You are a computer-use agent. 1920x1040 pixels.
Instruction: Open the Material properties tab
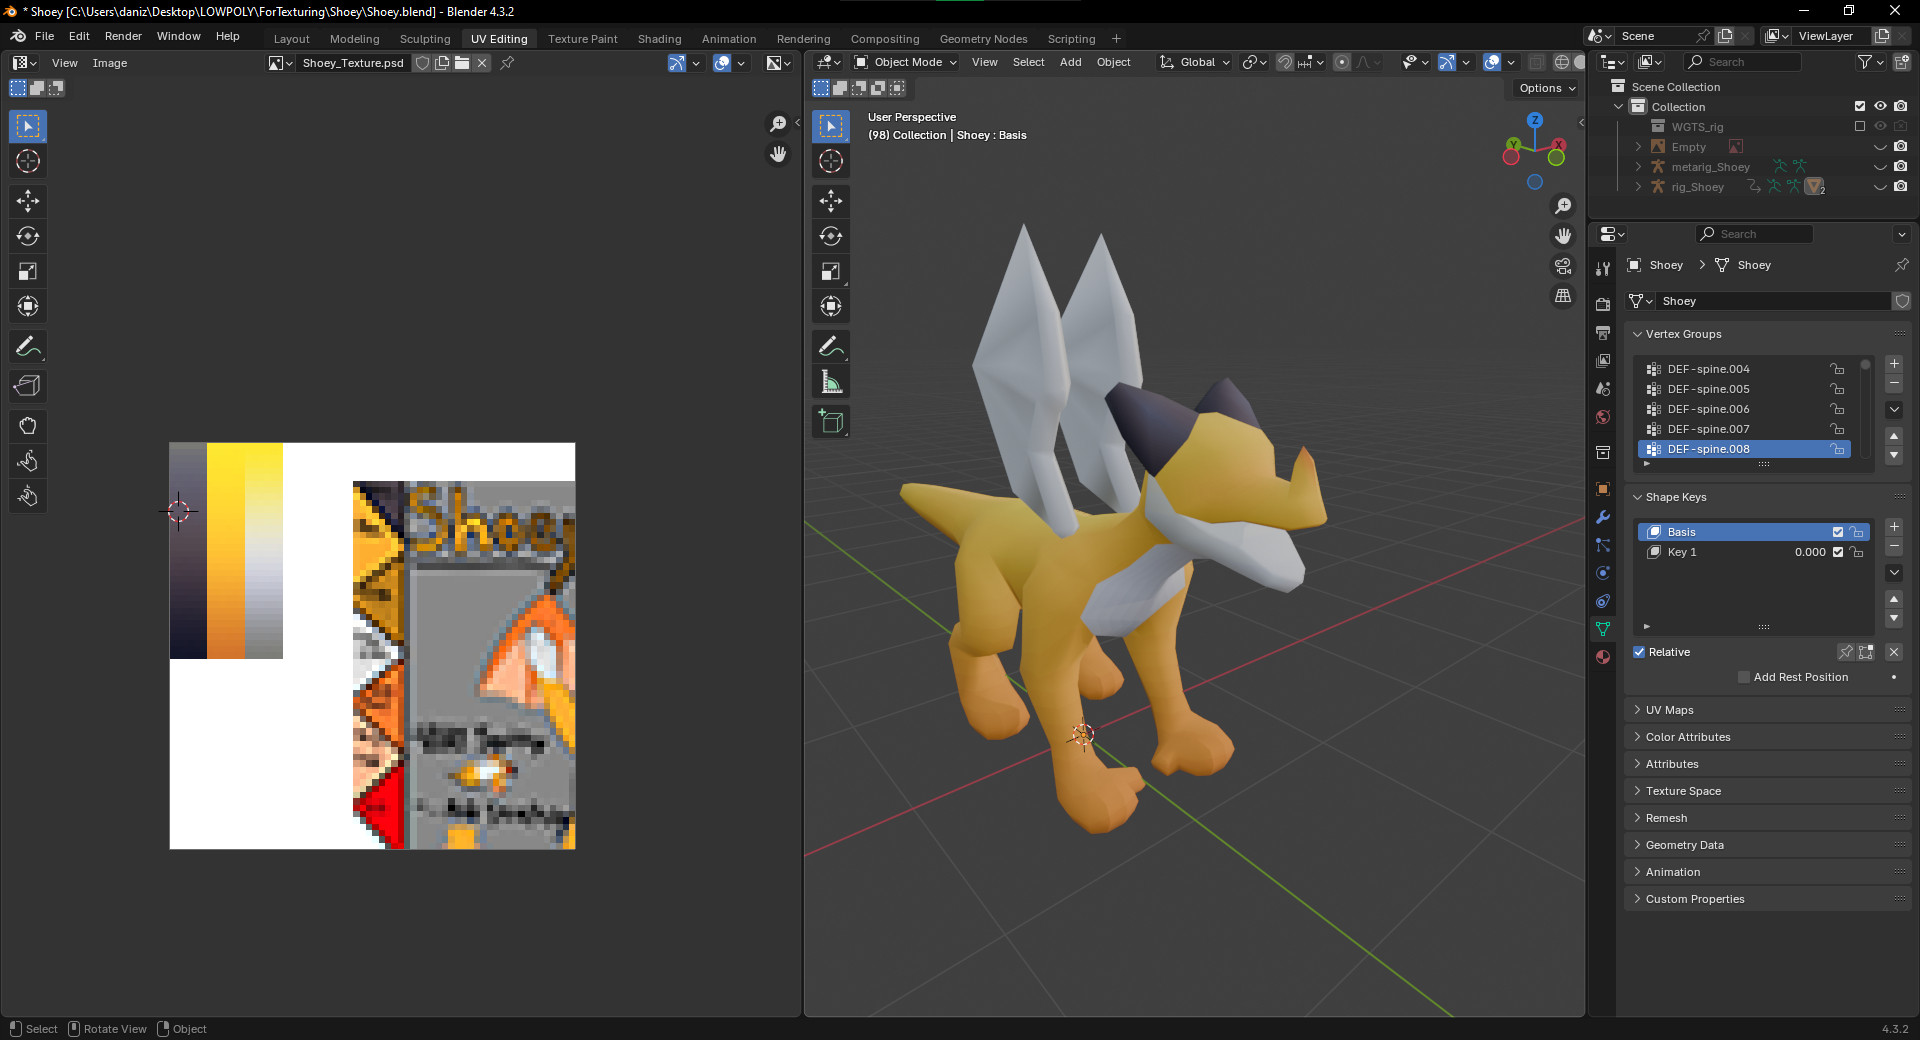click(x=1603, y=657)
